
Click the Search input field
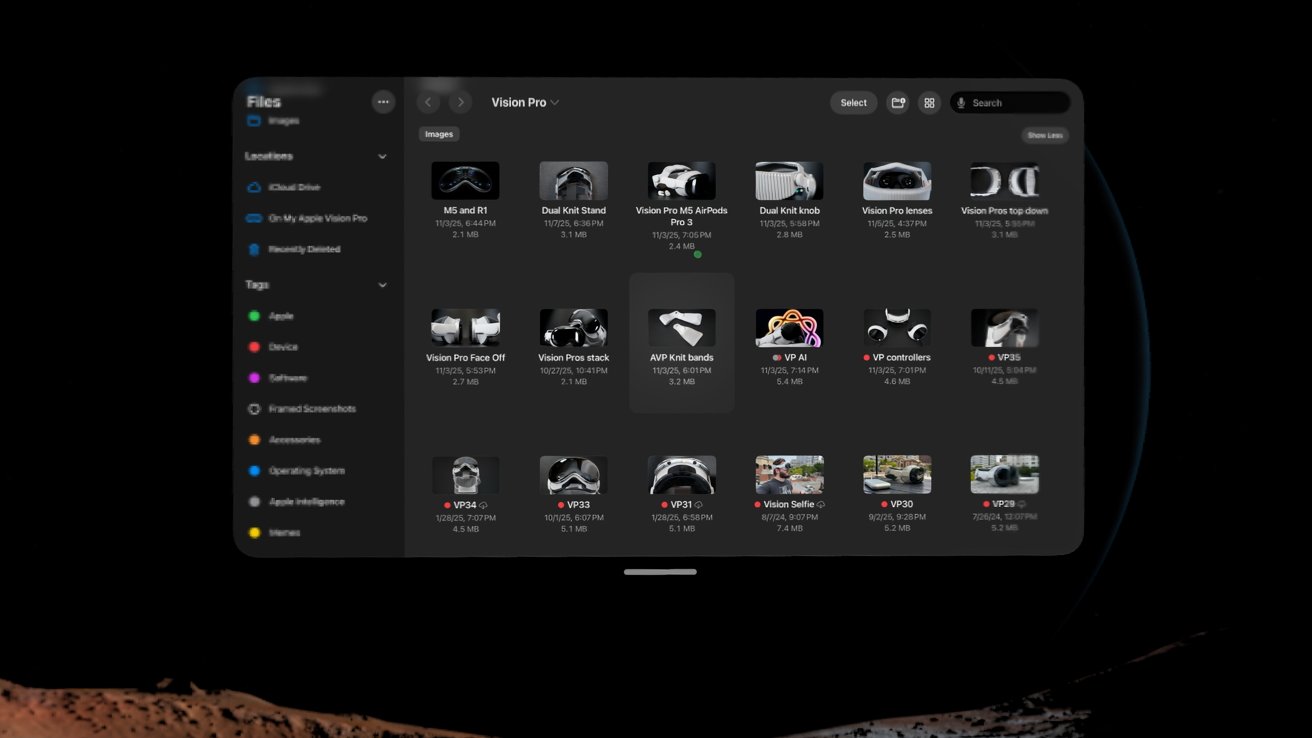pos(1017,103)
